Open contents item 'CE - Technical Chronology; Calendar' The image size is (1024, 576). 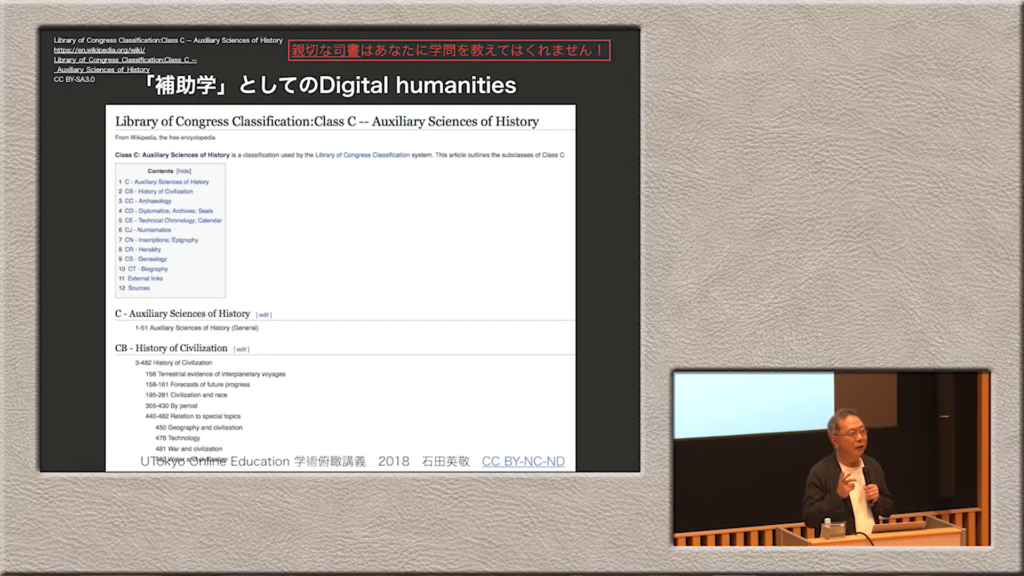173,221
